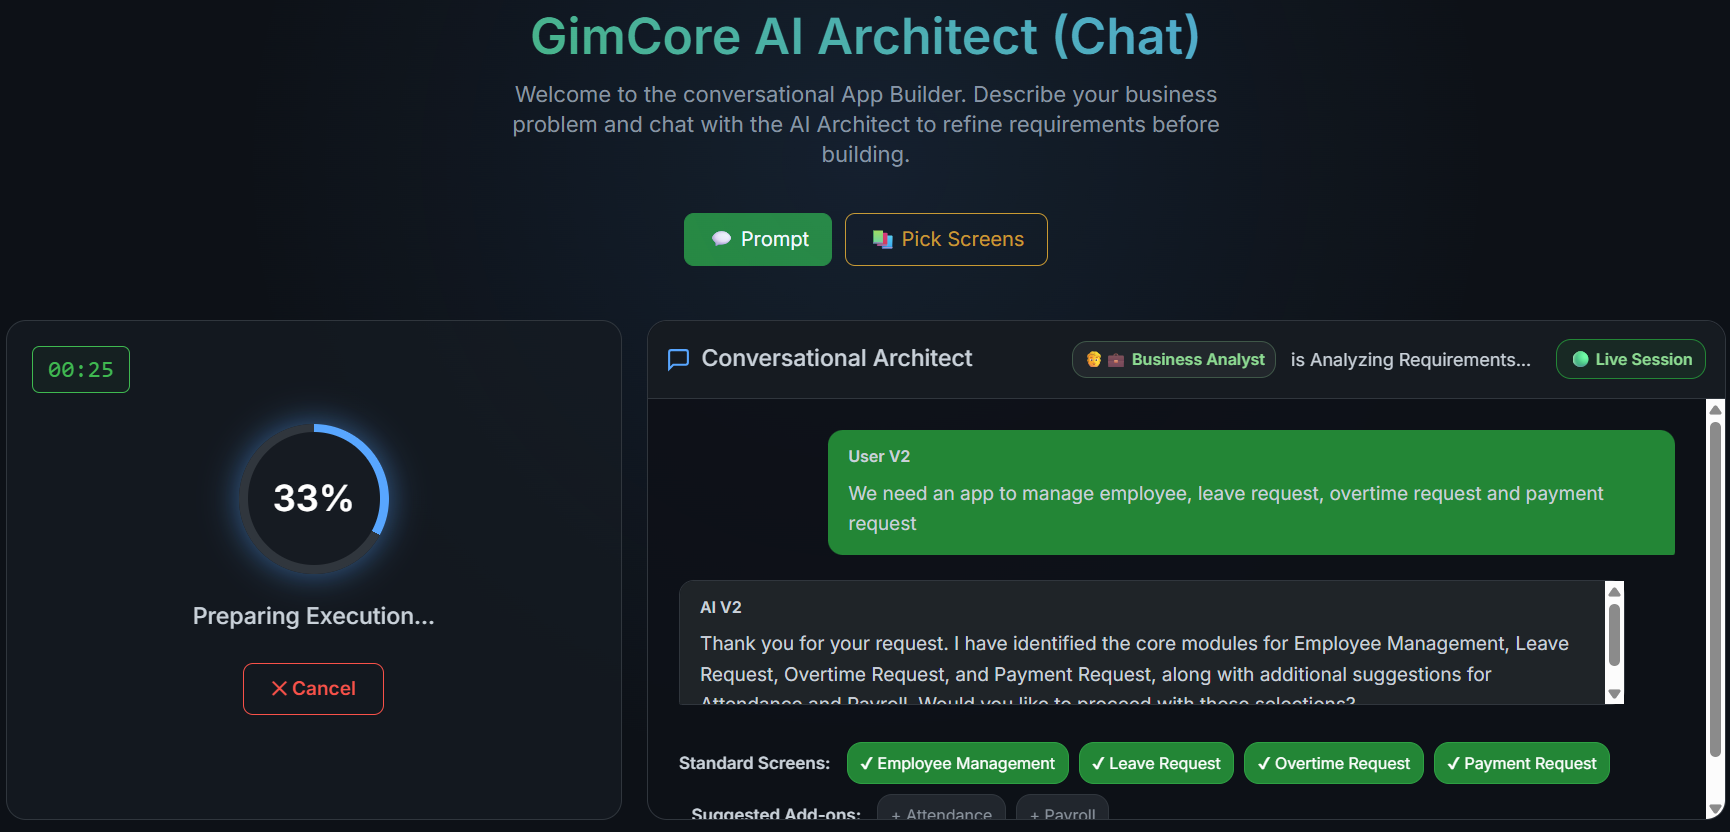Open the Pick Screens tab
Screen dimensions: 1730x832
coord(946,239)
